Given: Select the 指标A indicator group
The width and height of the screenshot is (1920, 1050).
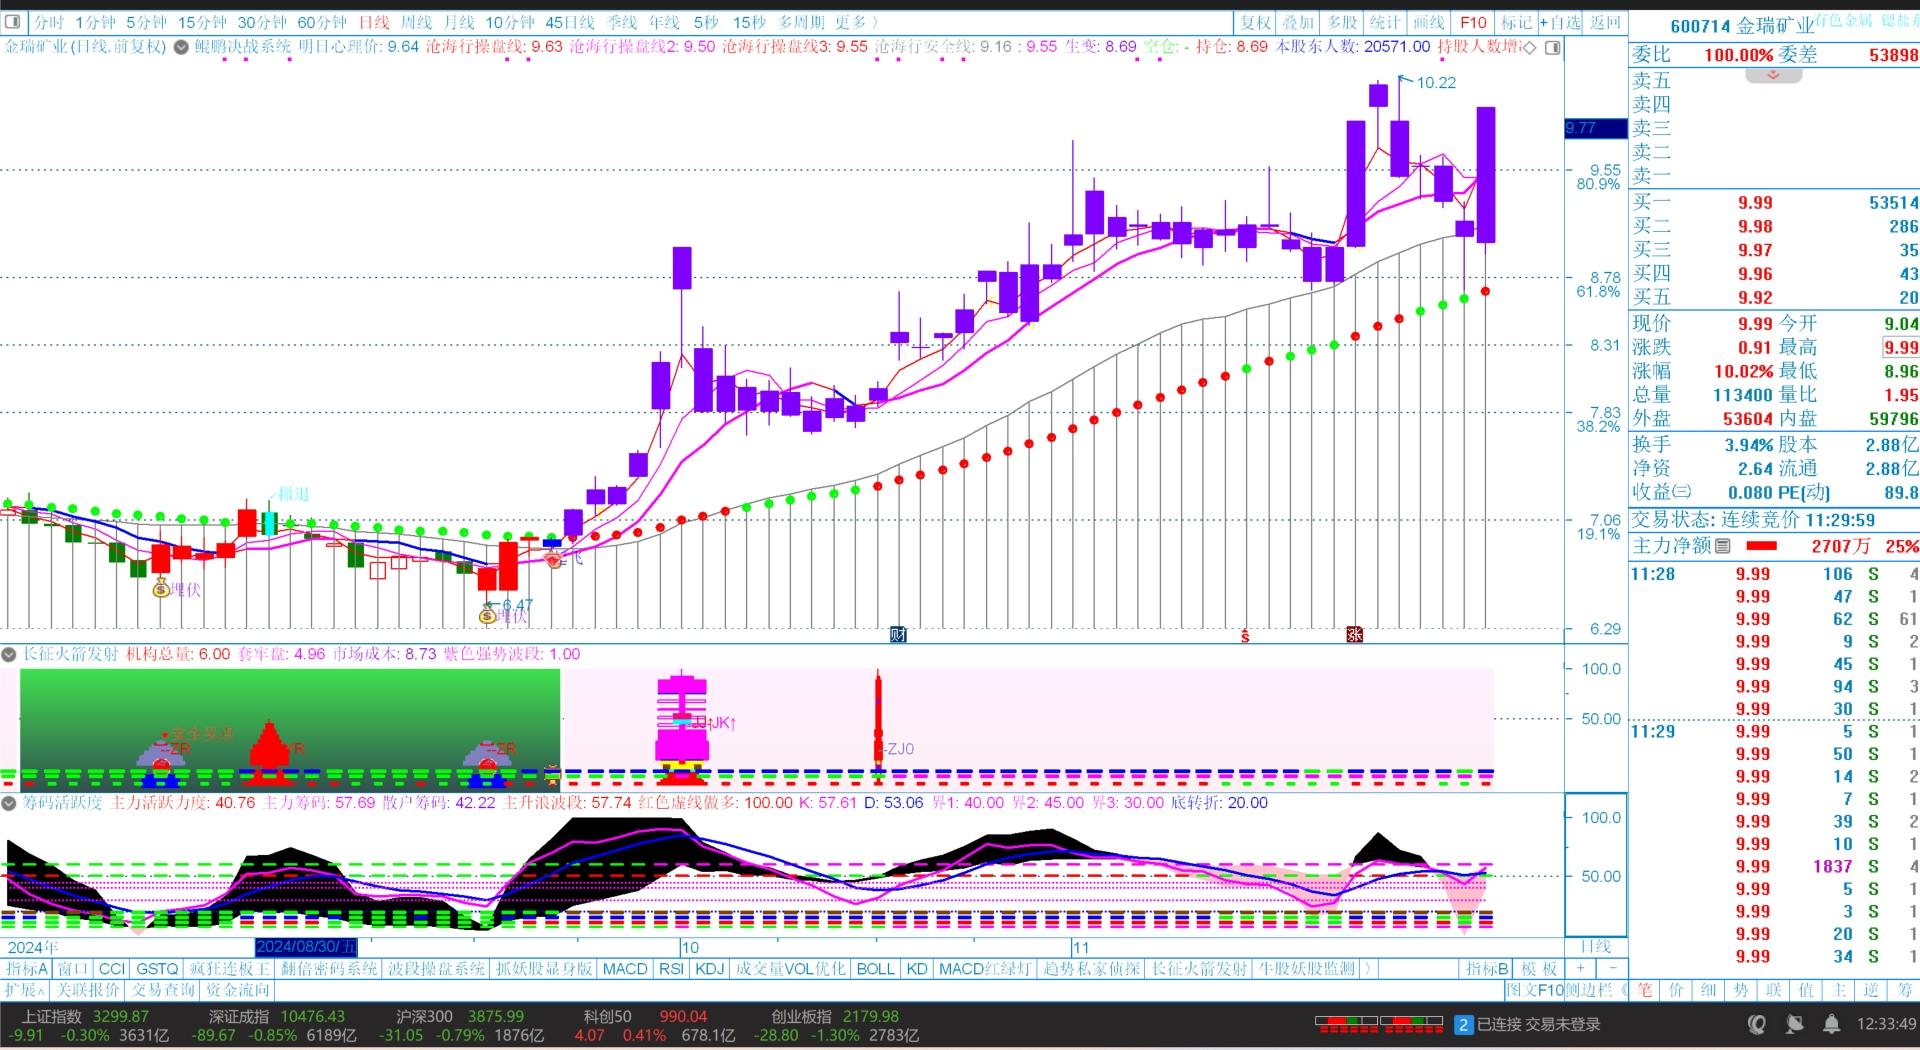Looking at the screenshot, I should pos(26,968).
